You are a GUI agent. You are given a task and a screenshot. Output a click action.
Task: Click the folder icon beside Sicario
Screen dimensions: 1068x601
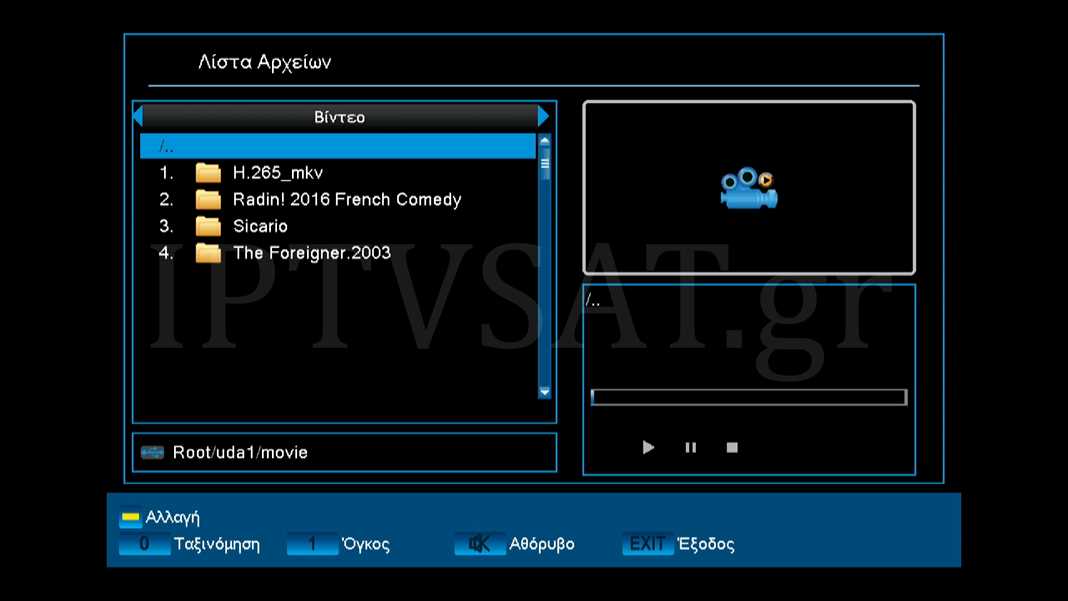[x=208, y=226]
